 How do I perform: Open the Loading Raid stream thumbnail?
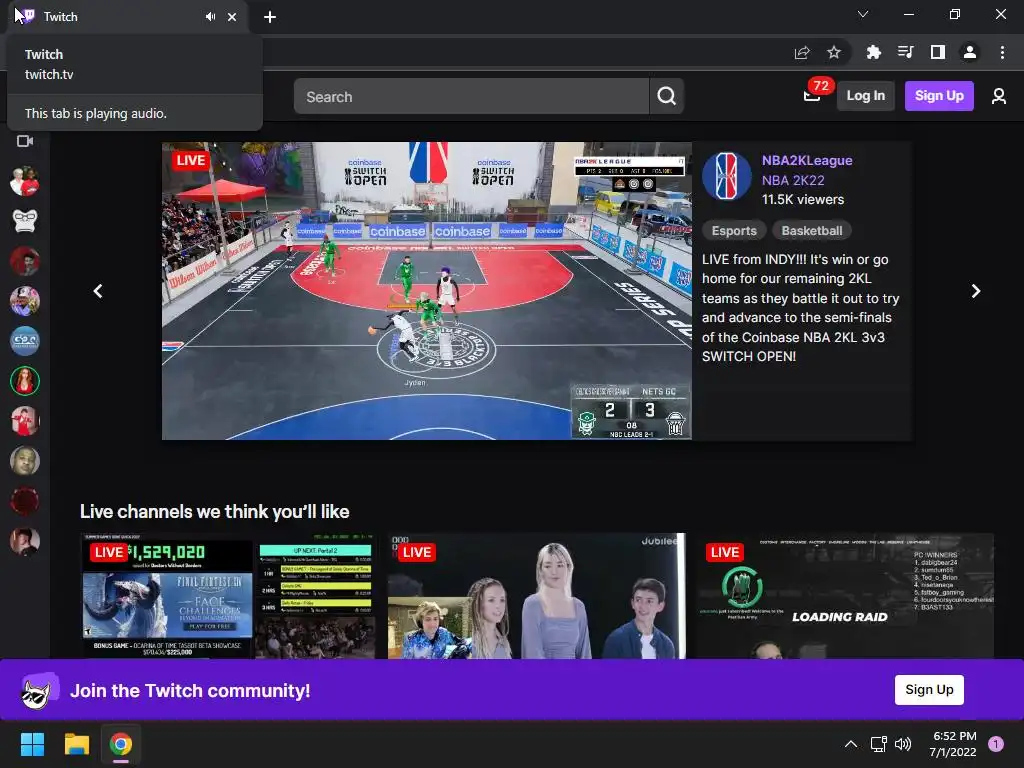(x=846, y=596)
